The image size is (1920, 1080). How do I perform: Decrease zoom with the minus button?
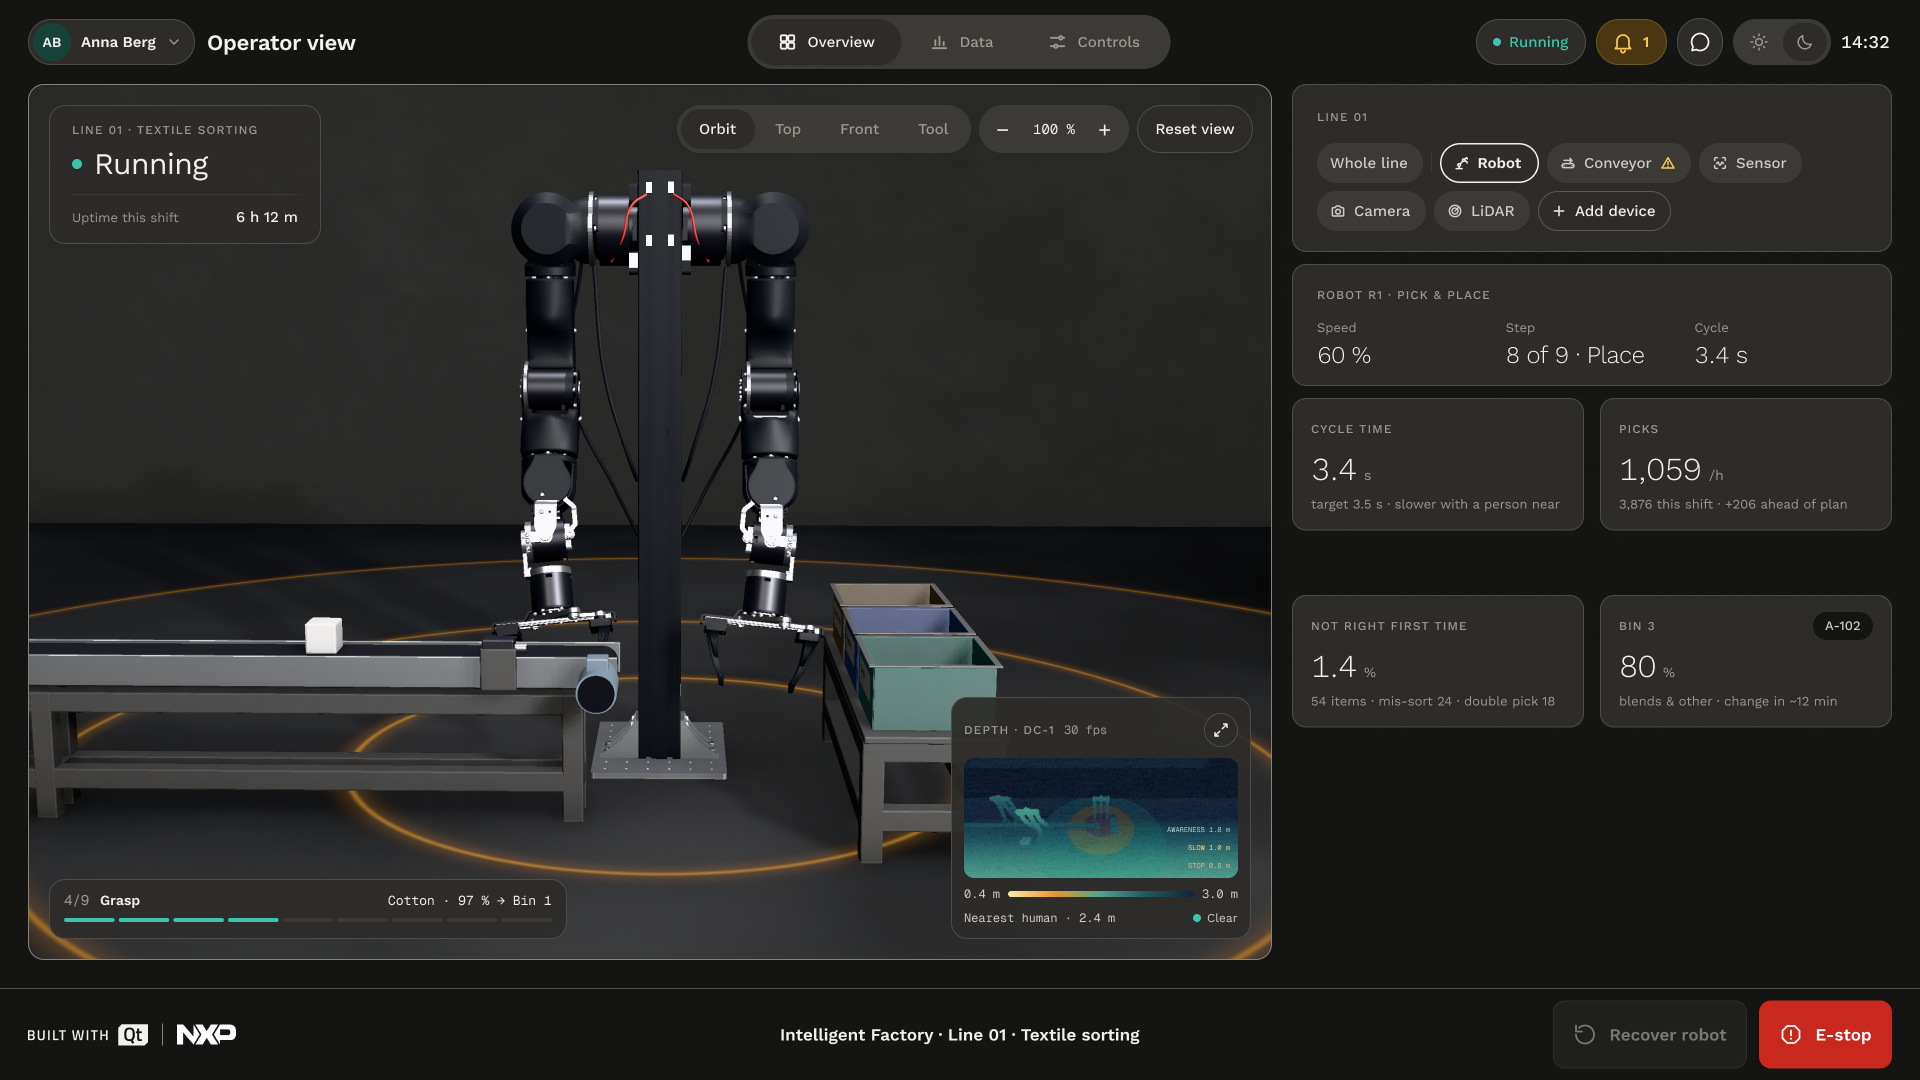[x=1002, y=130]
